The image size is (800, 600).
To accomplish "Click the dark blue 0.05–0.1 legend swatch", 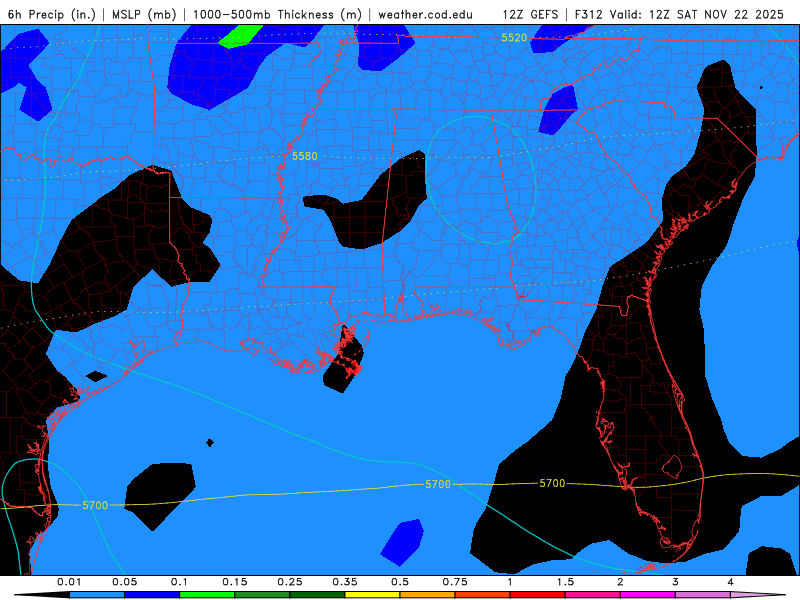I will pos(152,595).
